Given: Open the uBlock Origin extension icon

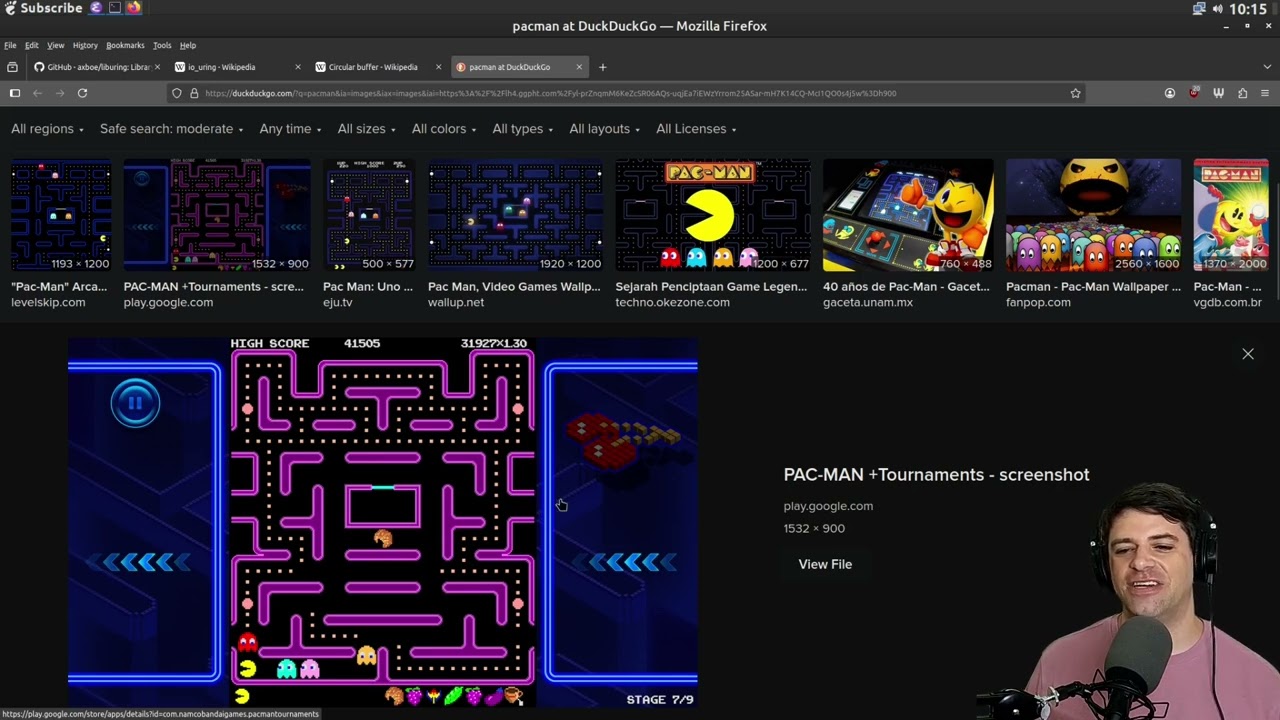Looking at the screenshot, I should click(x=1194, y=93).
